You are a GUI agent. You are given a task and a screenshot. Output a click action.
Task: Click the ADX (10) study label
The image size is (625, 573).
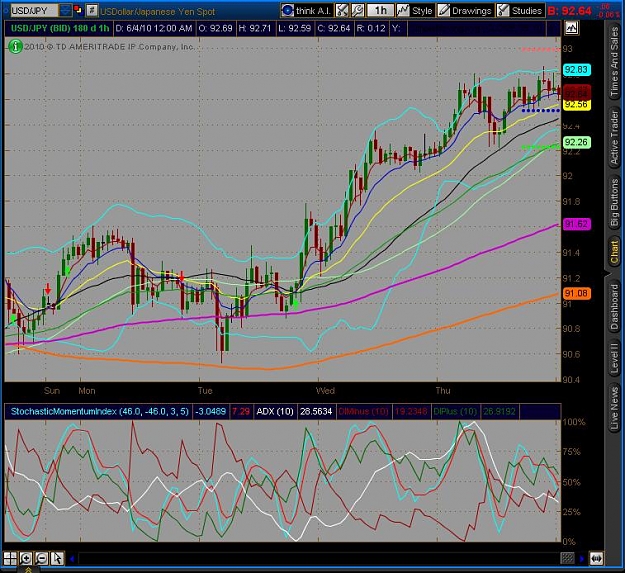tap(275, 411)
